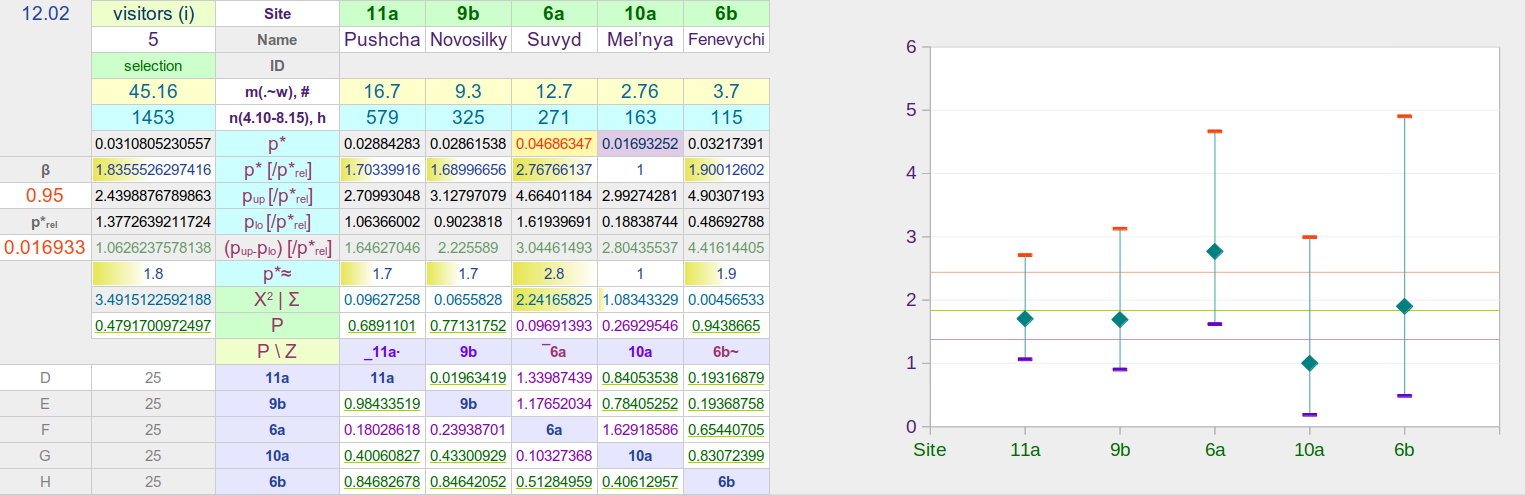Select the underlined P value 0.9438665
Viewport: 1525px width, 495px height.
(x=726, y=325)
